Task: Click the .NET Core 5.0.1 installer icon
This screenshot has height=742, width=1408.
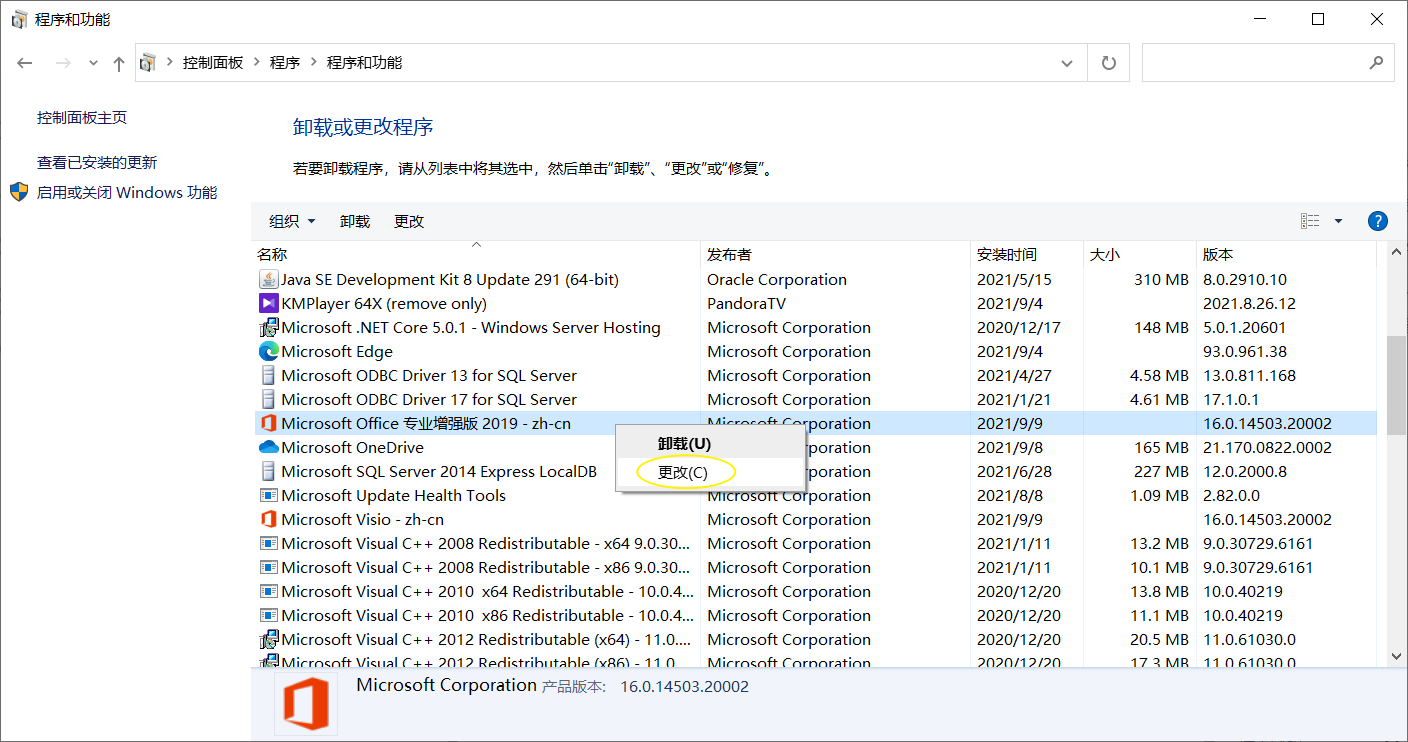Action: (x=268, y=328)
